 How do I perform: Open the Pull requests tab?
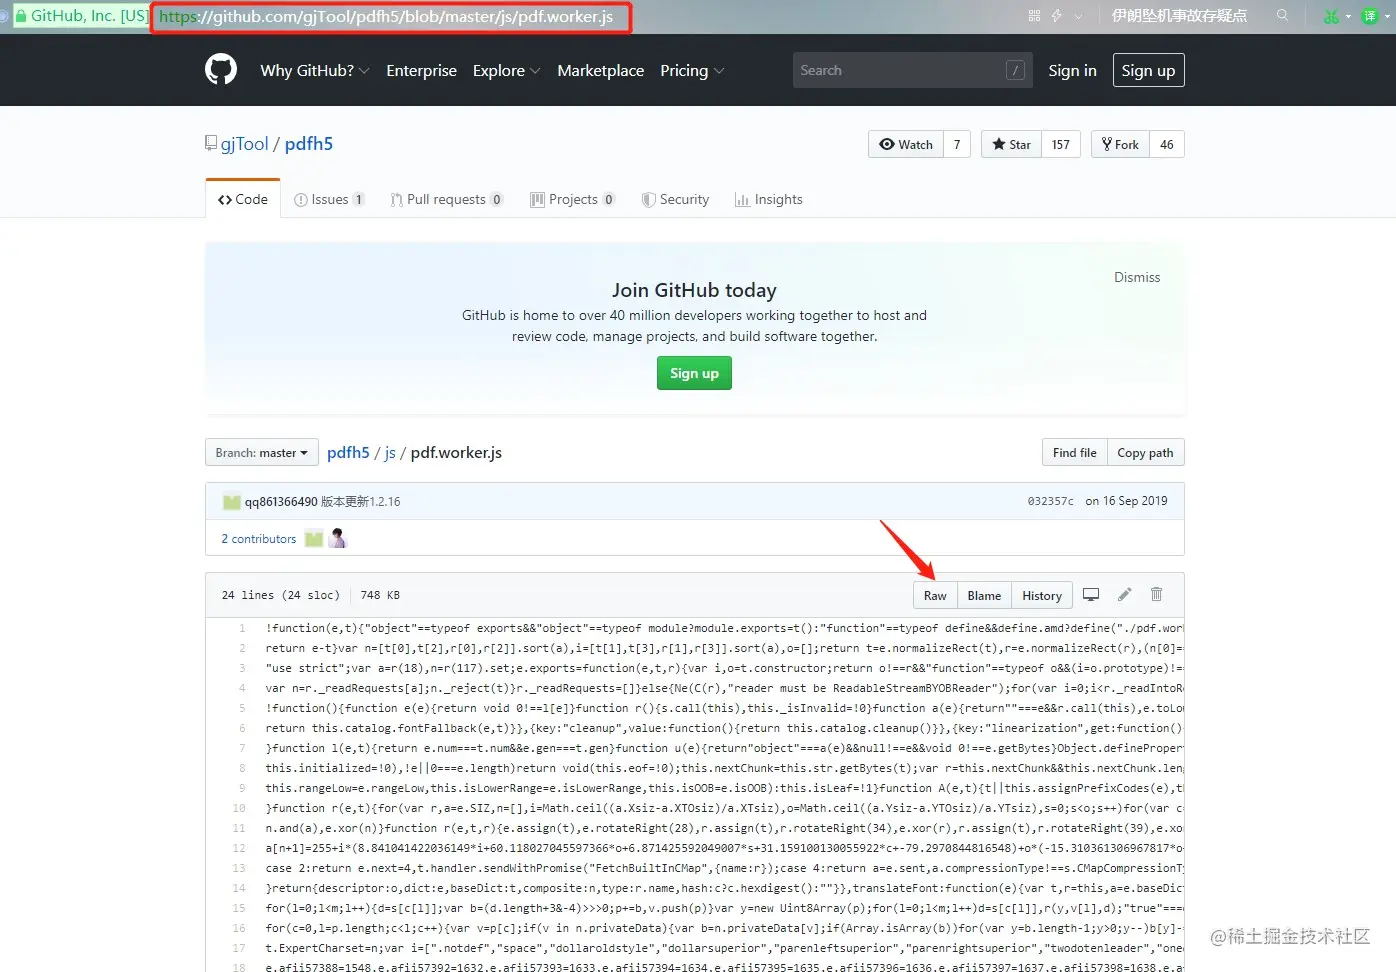click(446, 199)
